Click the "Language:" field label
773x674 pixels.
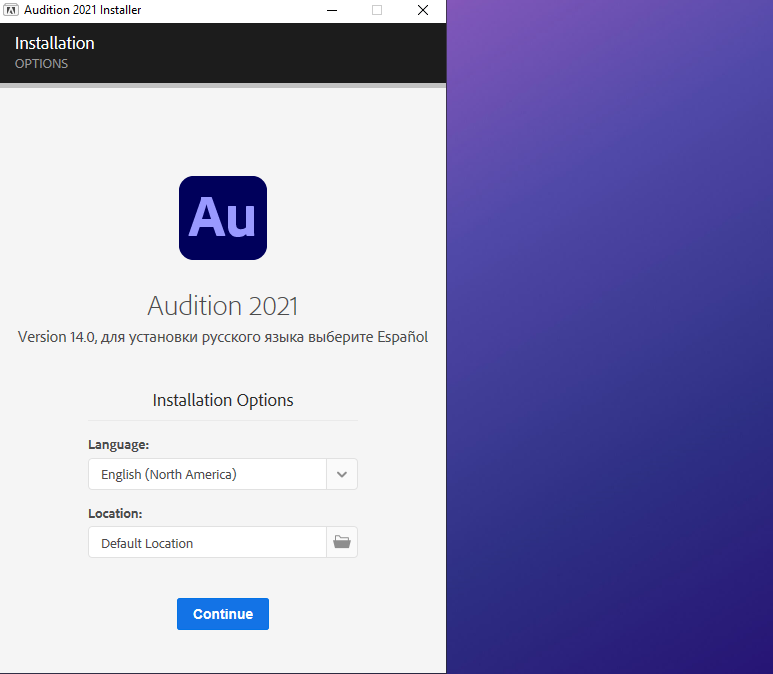tap(118, 445)
